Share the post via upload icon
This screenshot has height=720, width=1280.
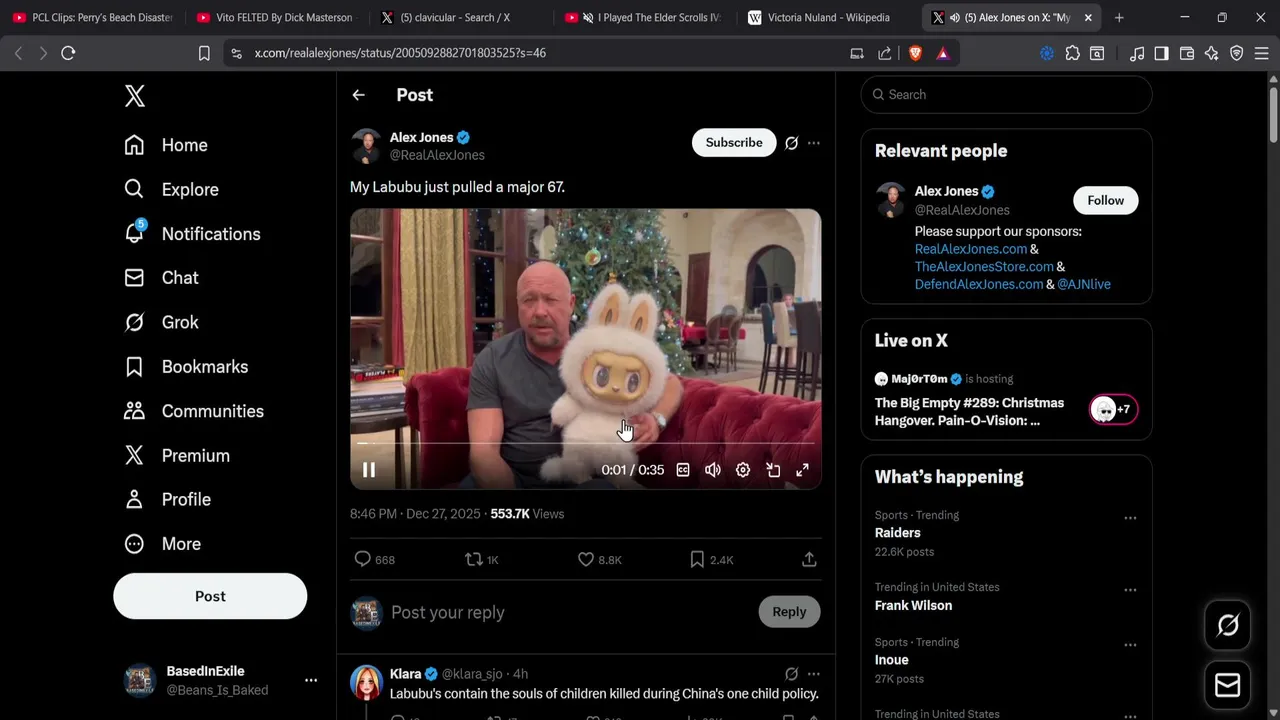[809, 560]
